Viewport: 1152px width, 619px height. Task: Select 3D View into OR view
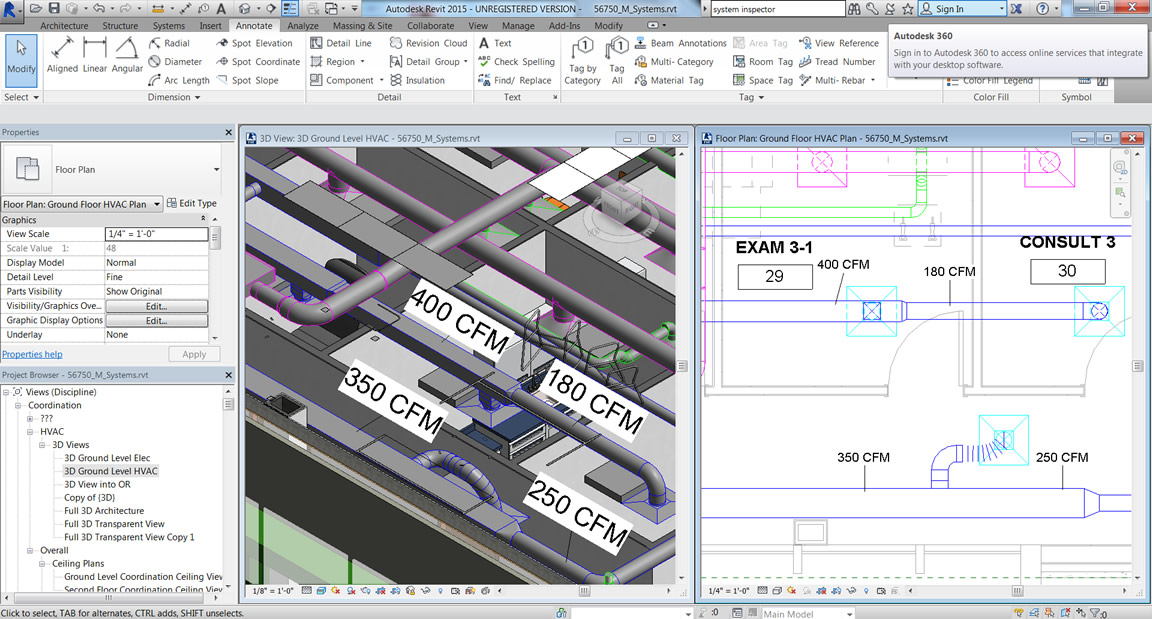coord(97,485)
